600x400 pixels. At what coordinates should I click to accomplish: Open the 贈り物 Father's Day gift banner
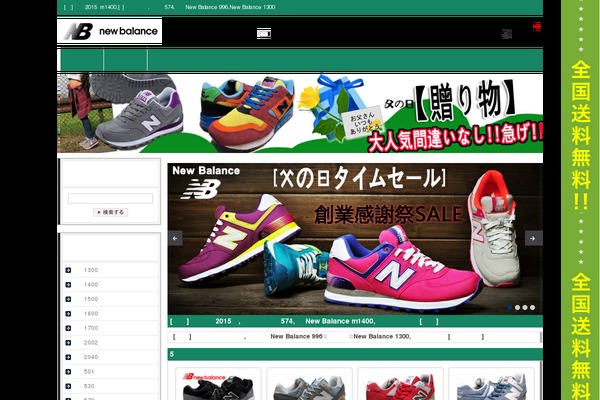tap(300, 113)
